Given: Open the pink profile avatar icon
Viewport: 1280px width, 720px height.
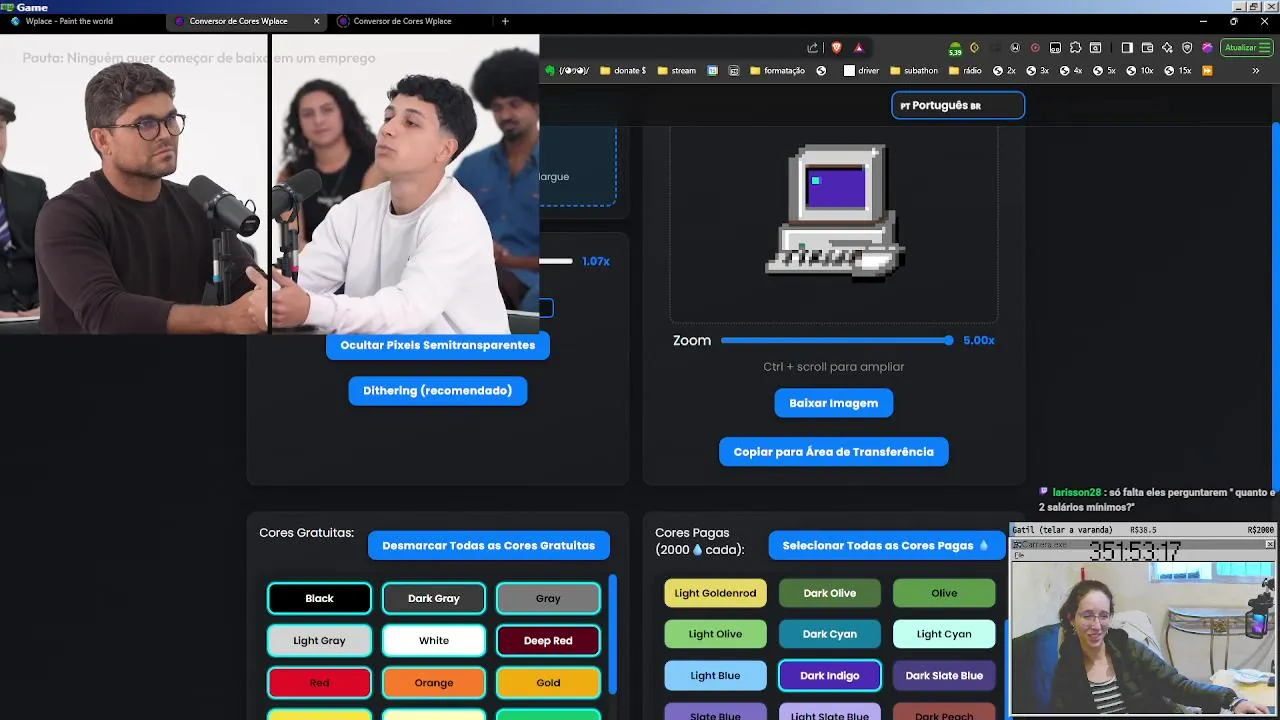Looking at the screenshot, I should pyautogui.click(x=1207, y=48).
